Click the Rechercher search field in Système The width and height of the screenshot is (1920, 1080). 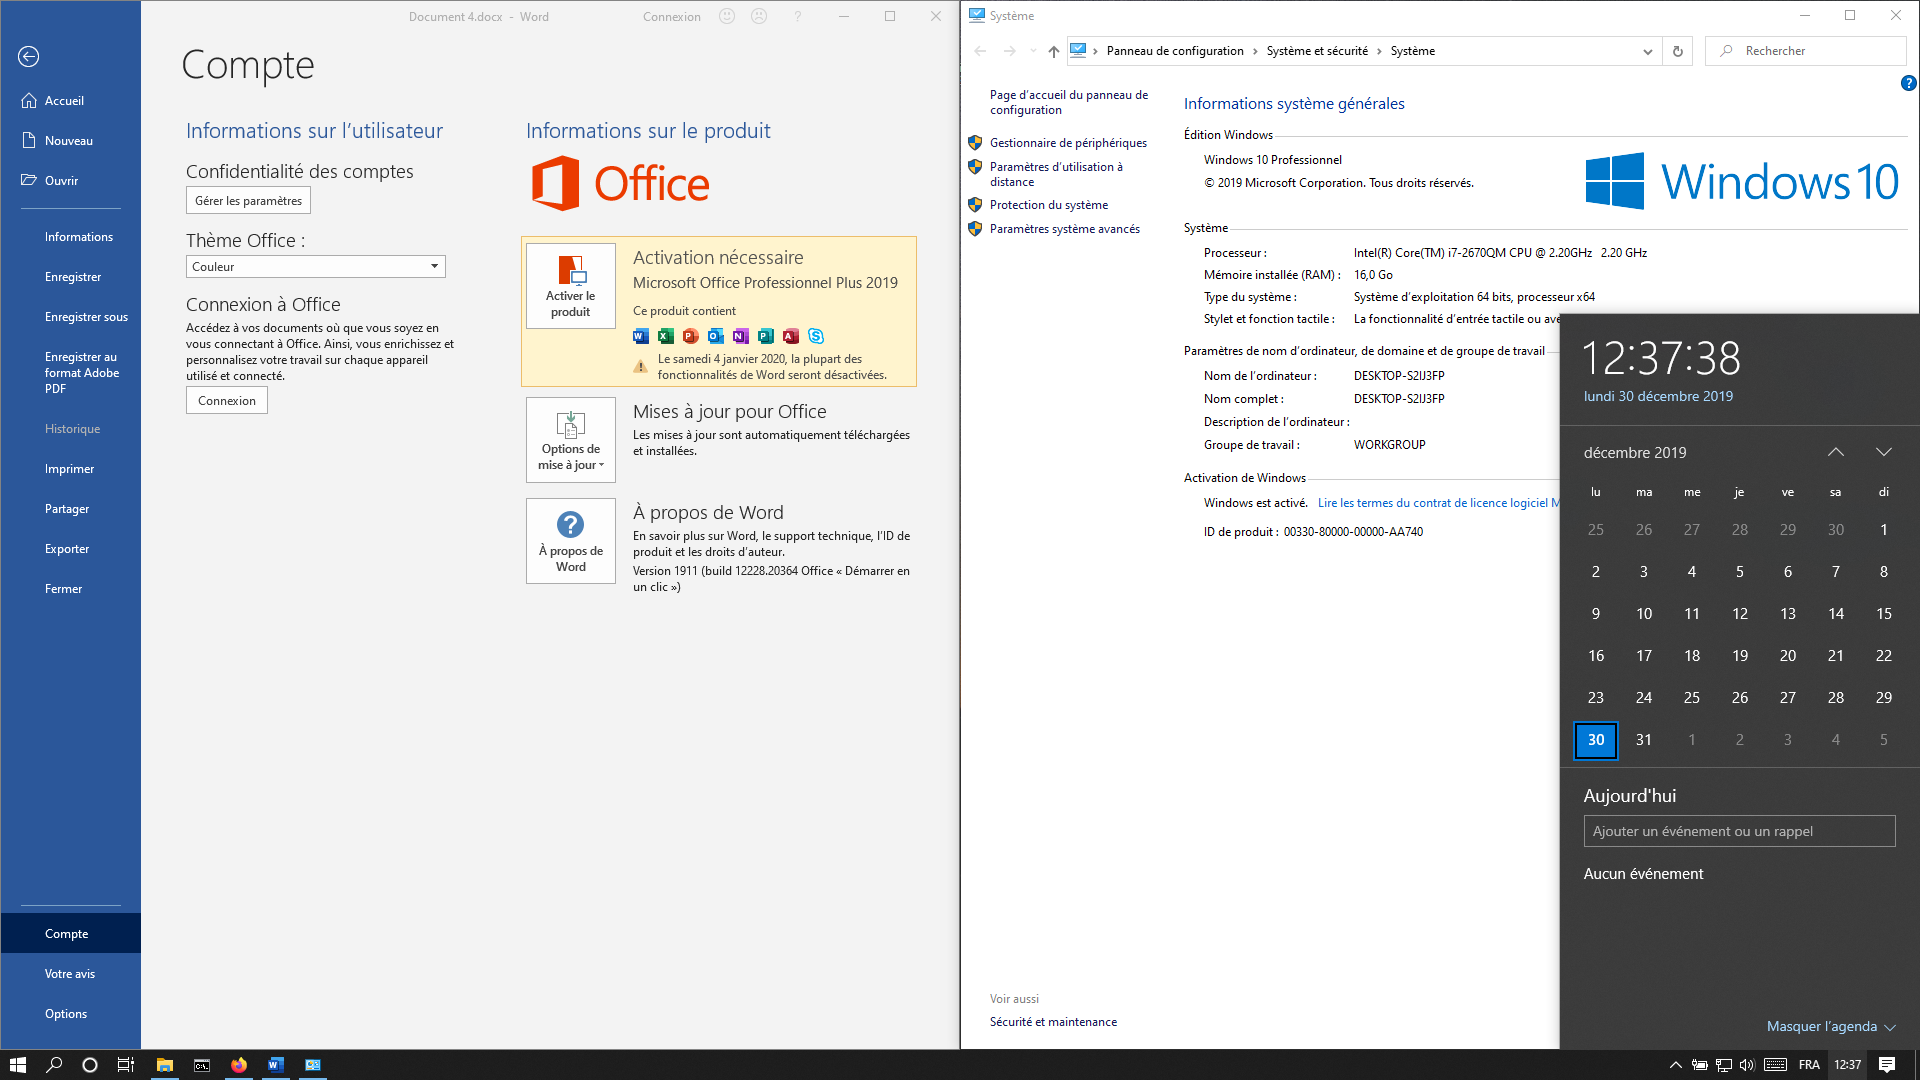pos(1806,51)
